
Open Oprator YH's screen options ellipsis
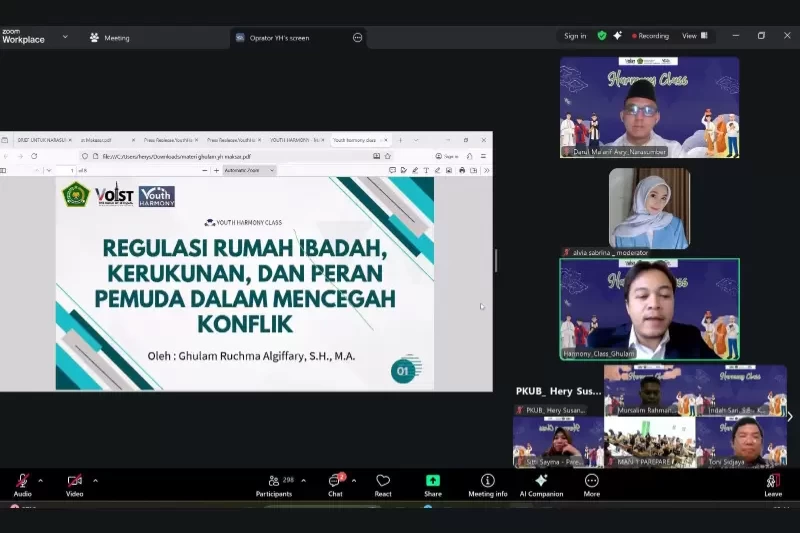coord(357,38)
